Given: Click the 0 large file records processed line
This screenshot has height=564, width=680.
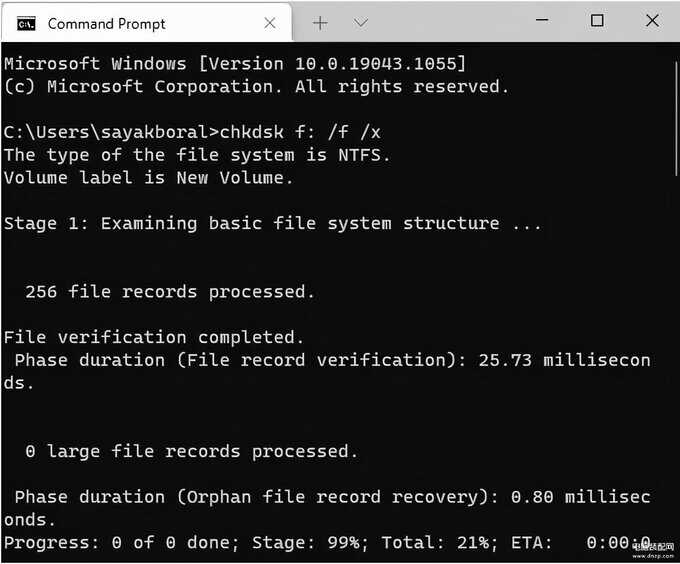Looking at the screenshot, I should [x=191, y=451].
